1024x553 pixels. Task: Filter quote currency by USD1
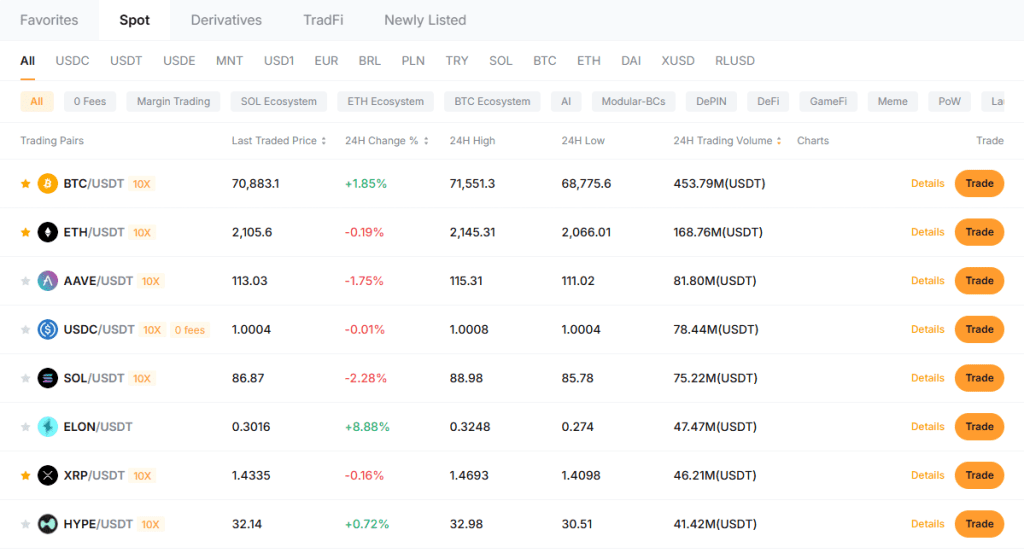279,61
